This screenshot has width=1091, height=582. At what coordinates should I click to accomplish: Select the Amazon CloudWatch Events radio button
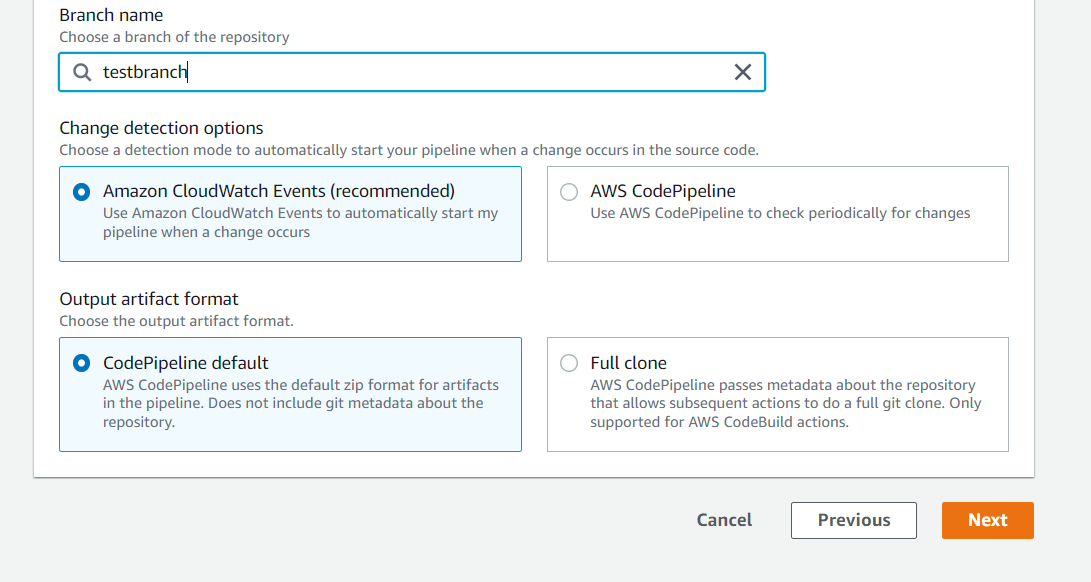(x=81, y=192)
